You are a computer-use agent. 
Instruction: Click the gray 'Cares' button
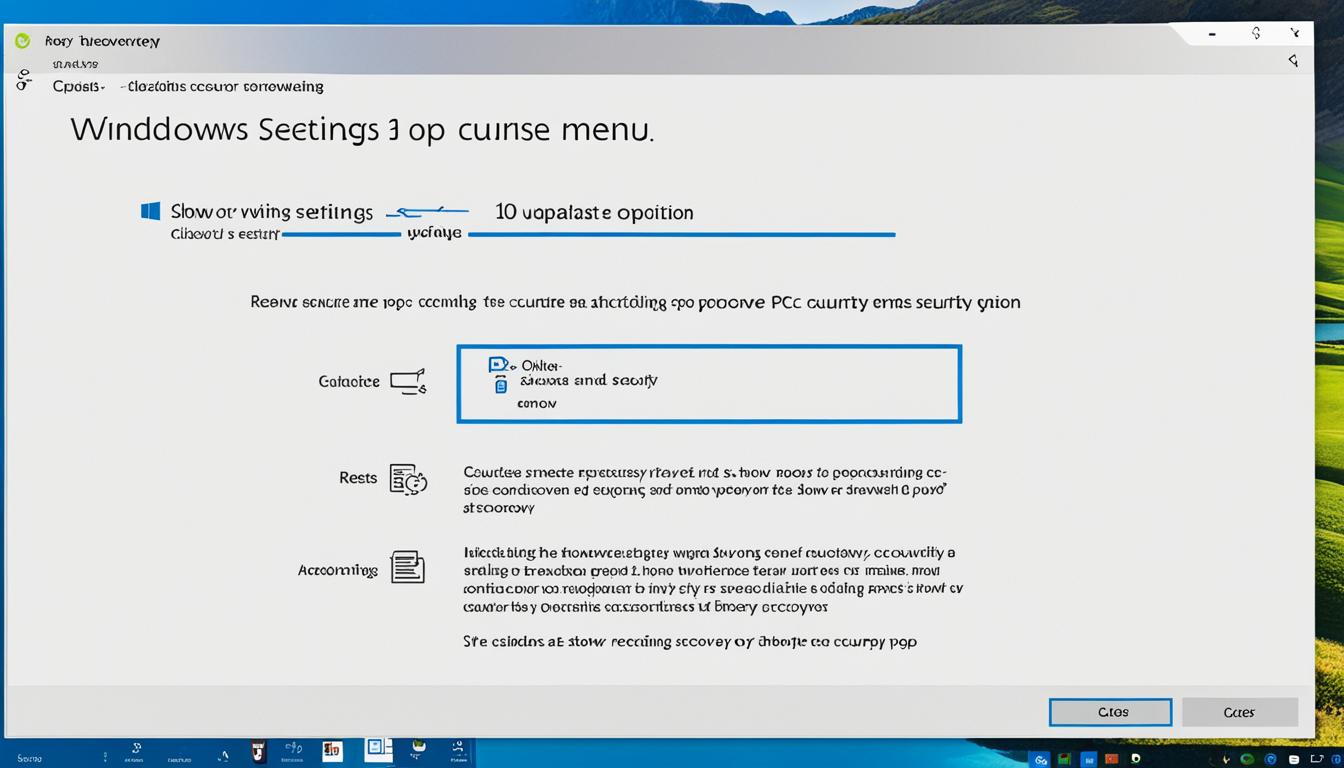[x=1239, y=712]
